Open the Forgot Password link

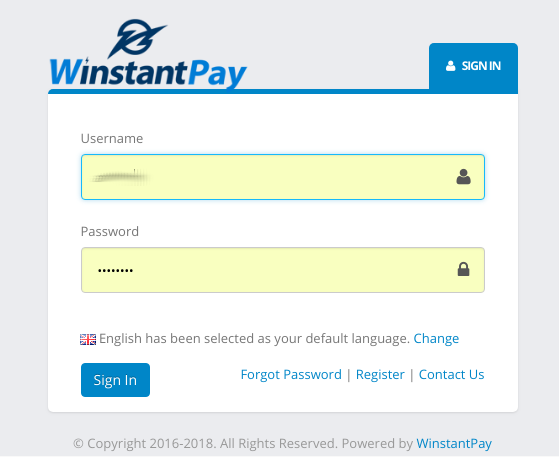coord(291,375)
